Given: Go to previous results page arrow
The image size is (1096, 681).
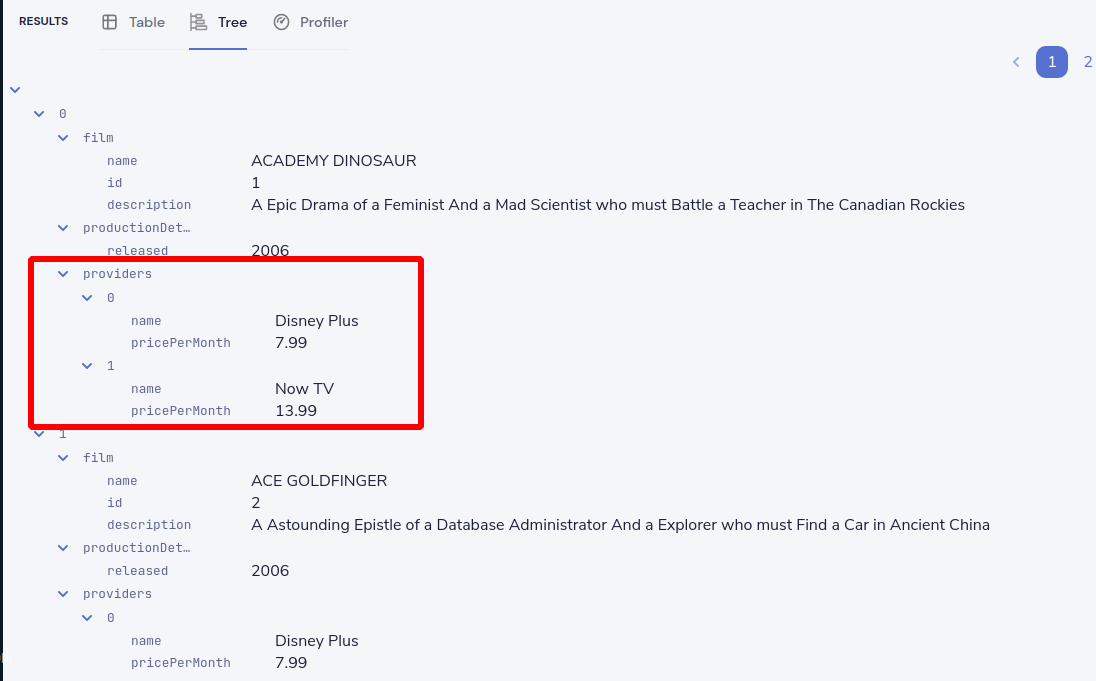Looking at the screenshot, I should [x=1016, y=62].
